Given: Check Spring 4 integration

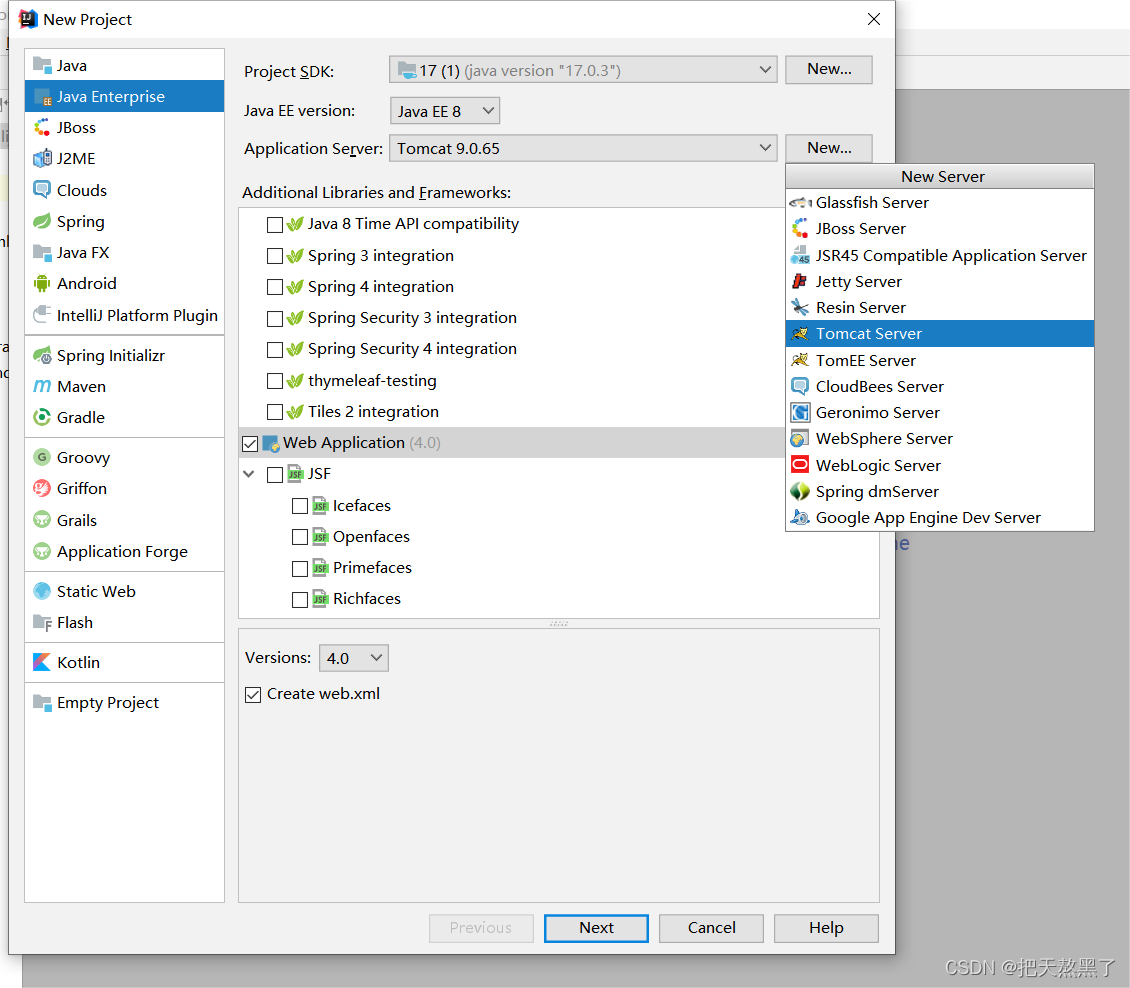Looking at the screenshot, I should tap(275, 287).
